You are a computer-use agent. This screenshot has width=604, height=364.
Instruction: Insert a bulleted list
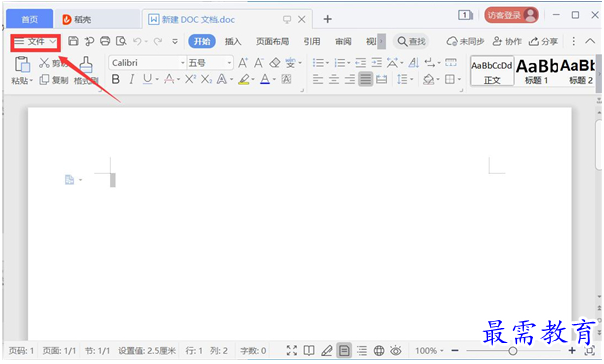tap(320, 63)
